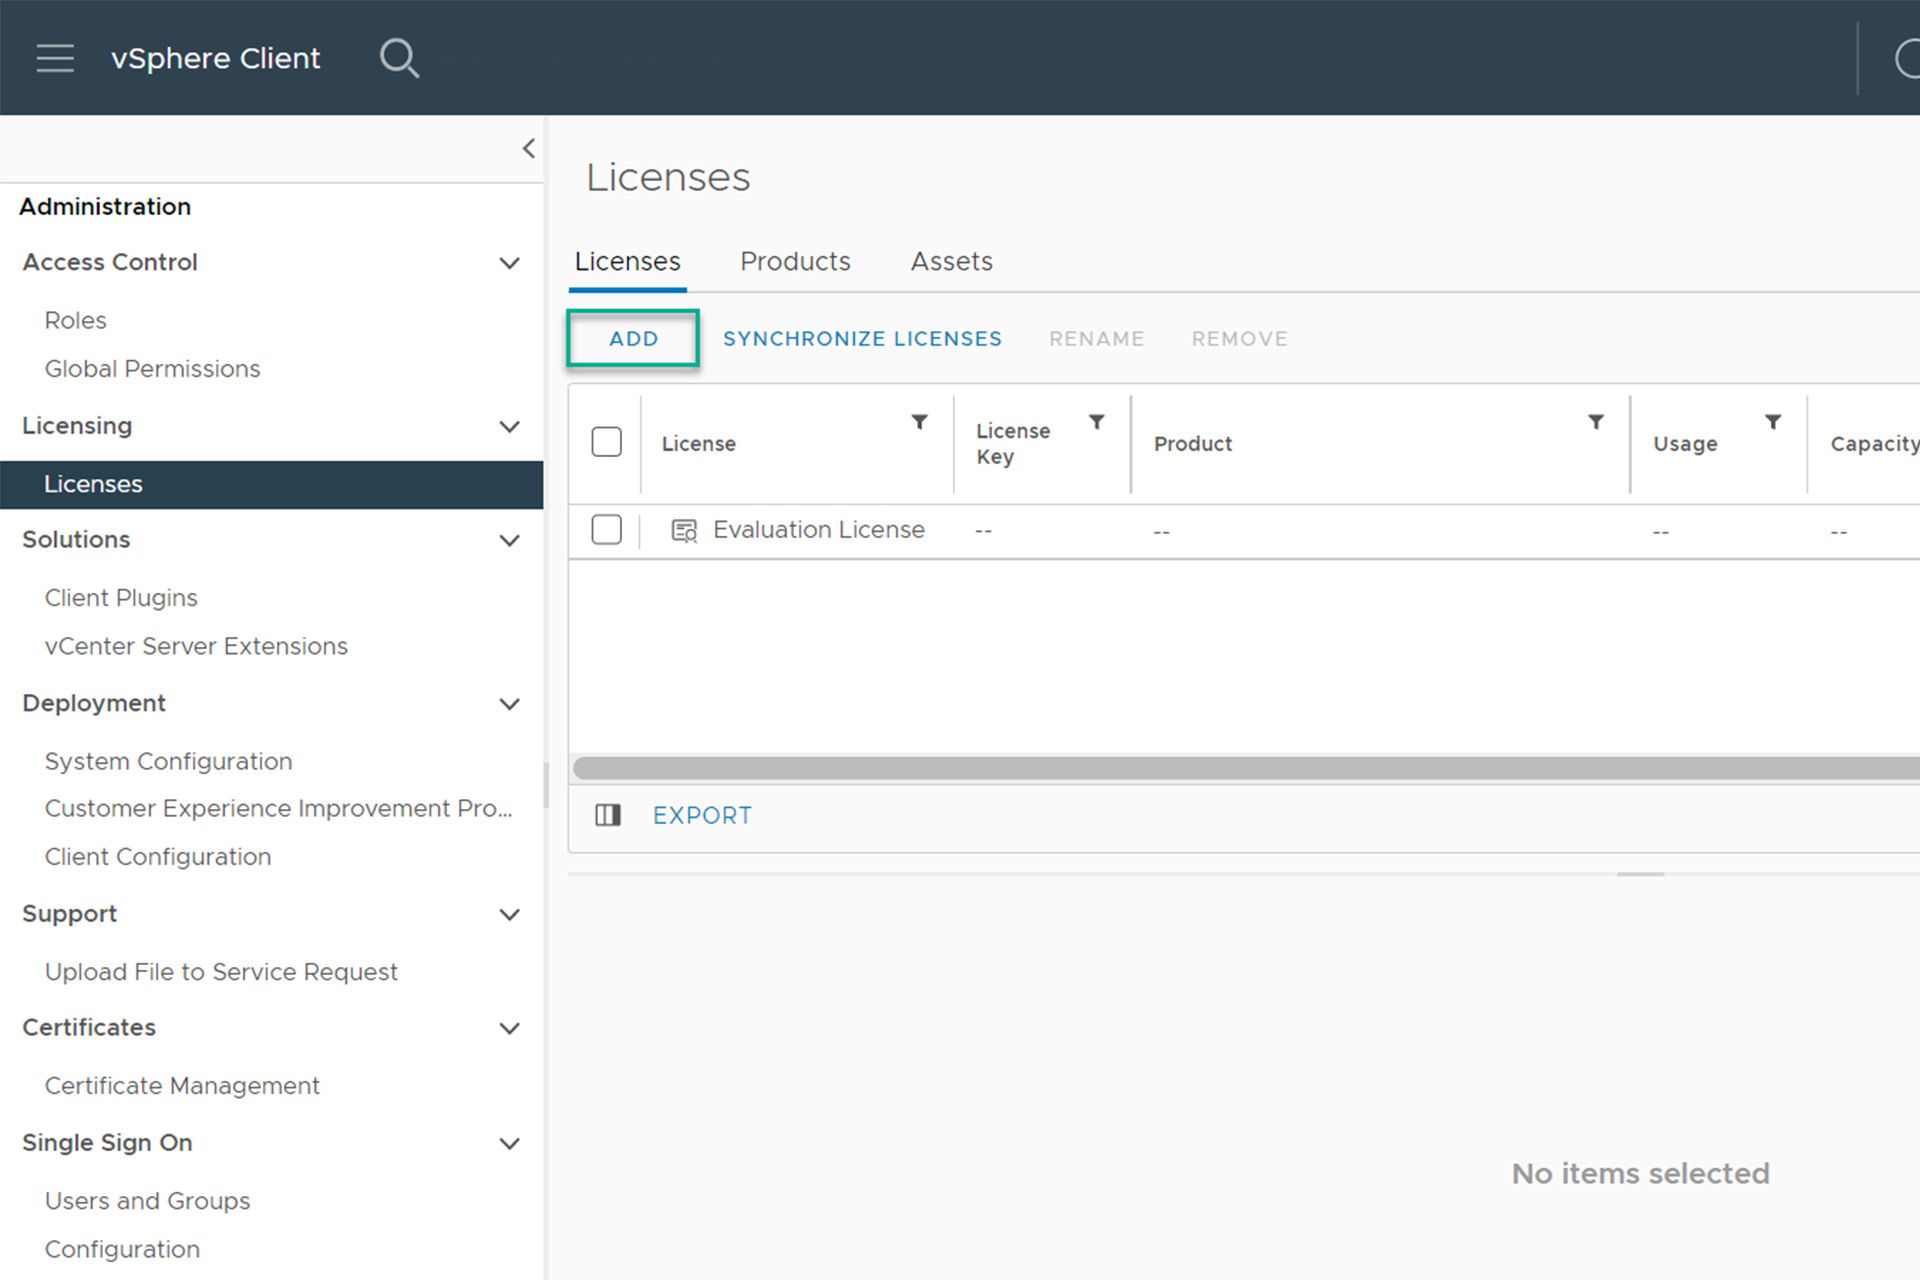Click the Product column header
The width and height of the screenshot is (1920, 1280).
(x=1192, y=444)
